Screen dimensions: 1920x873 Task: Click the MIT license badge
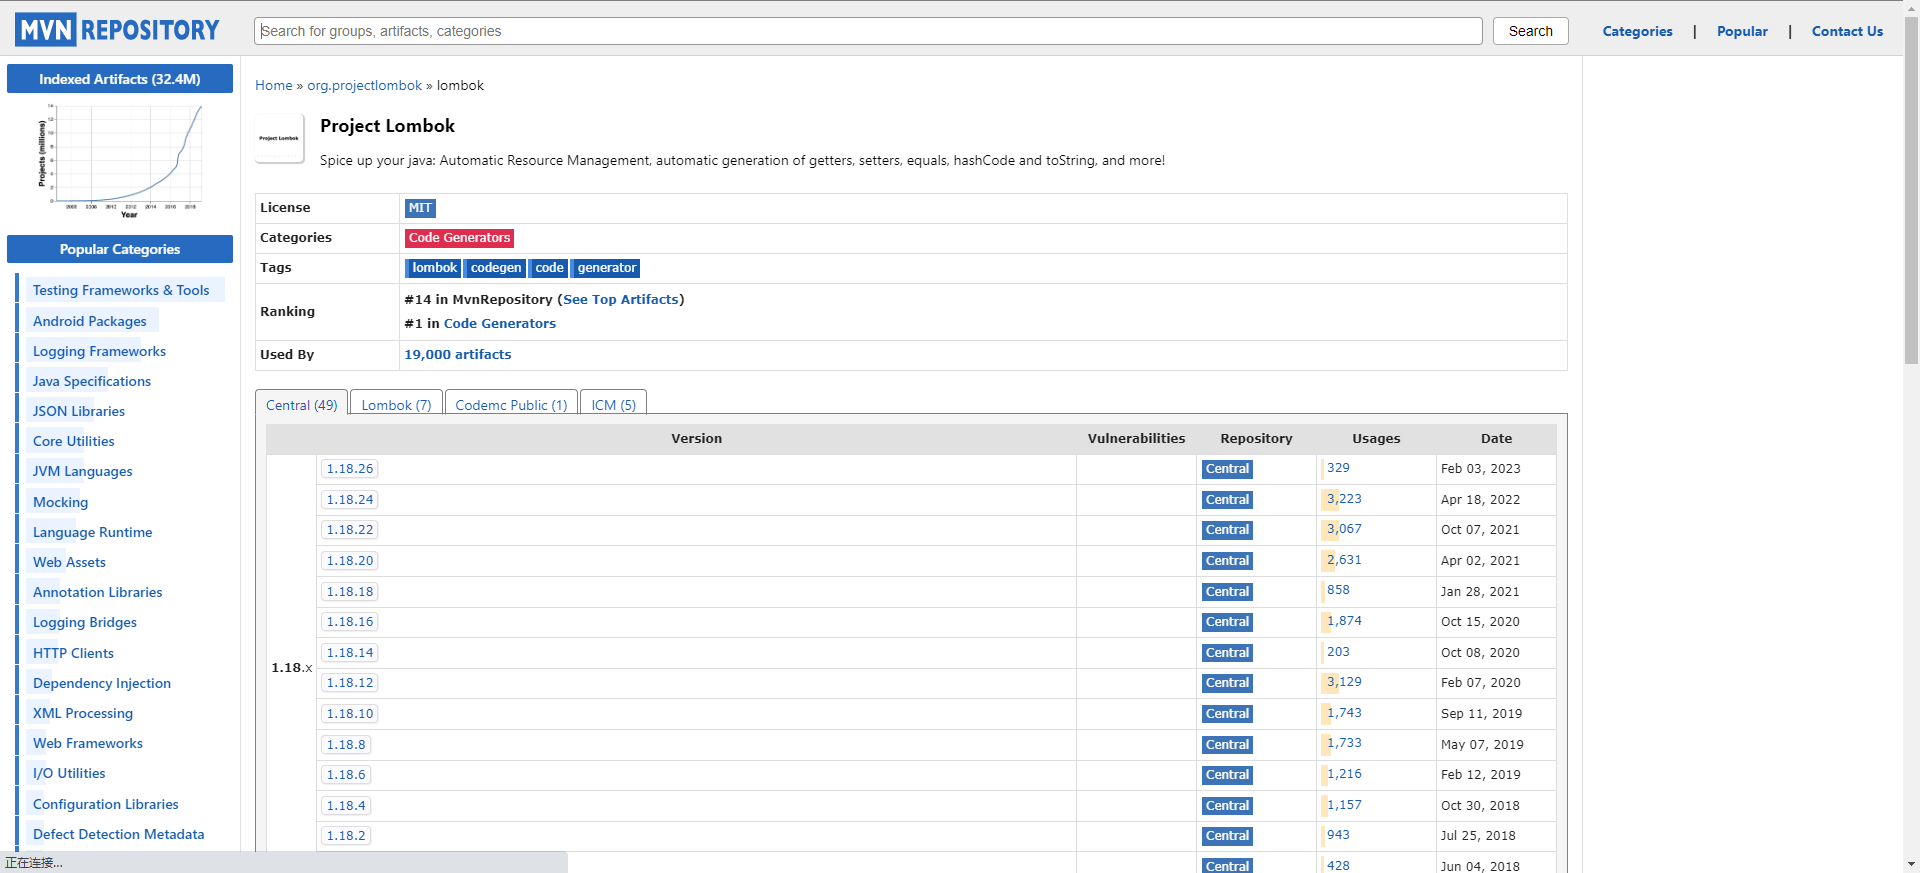(420, 208)
